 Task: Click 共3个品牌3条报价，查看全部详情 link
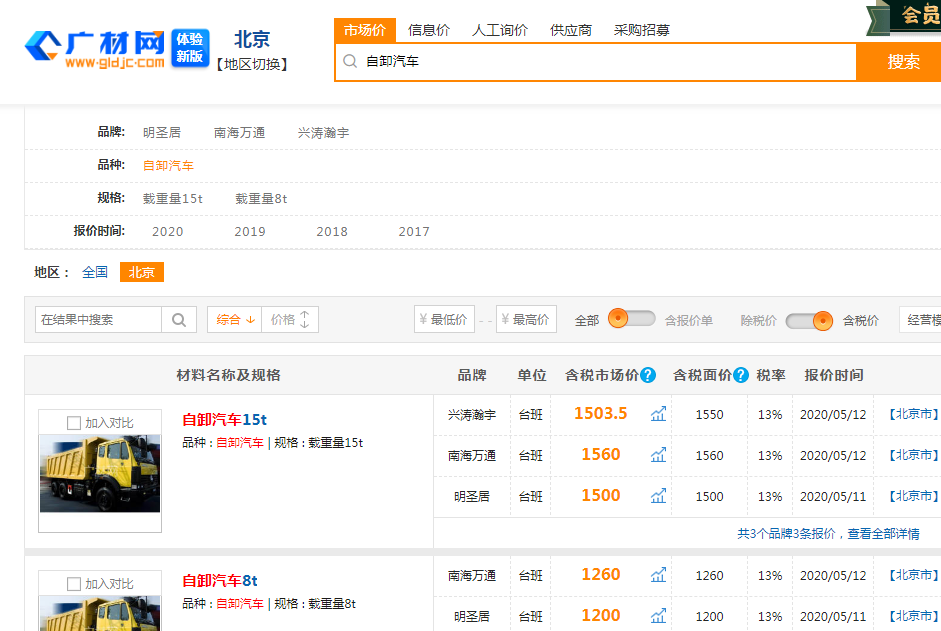828,534
